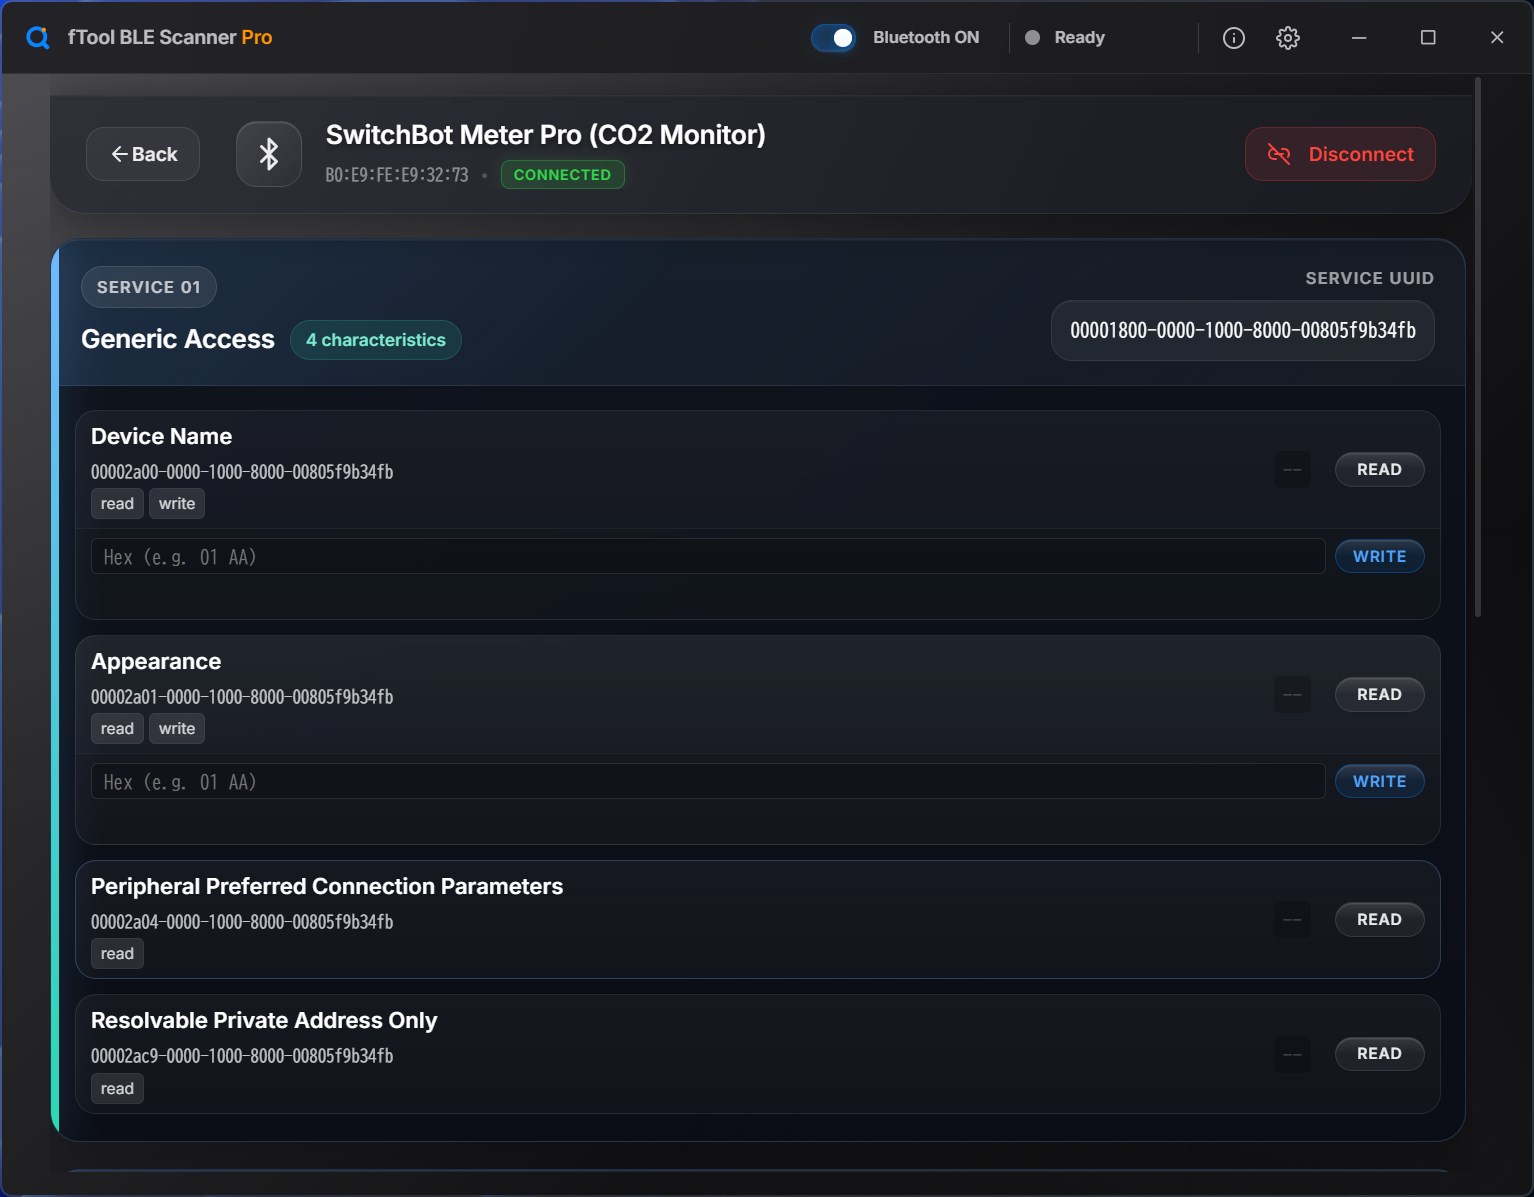The image size is (1534, 1197).
Task: Read Peripheral Preferred Connection Parameters
Action: (x=1380, y=920)
